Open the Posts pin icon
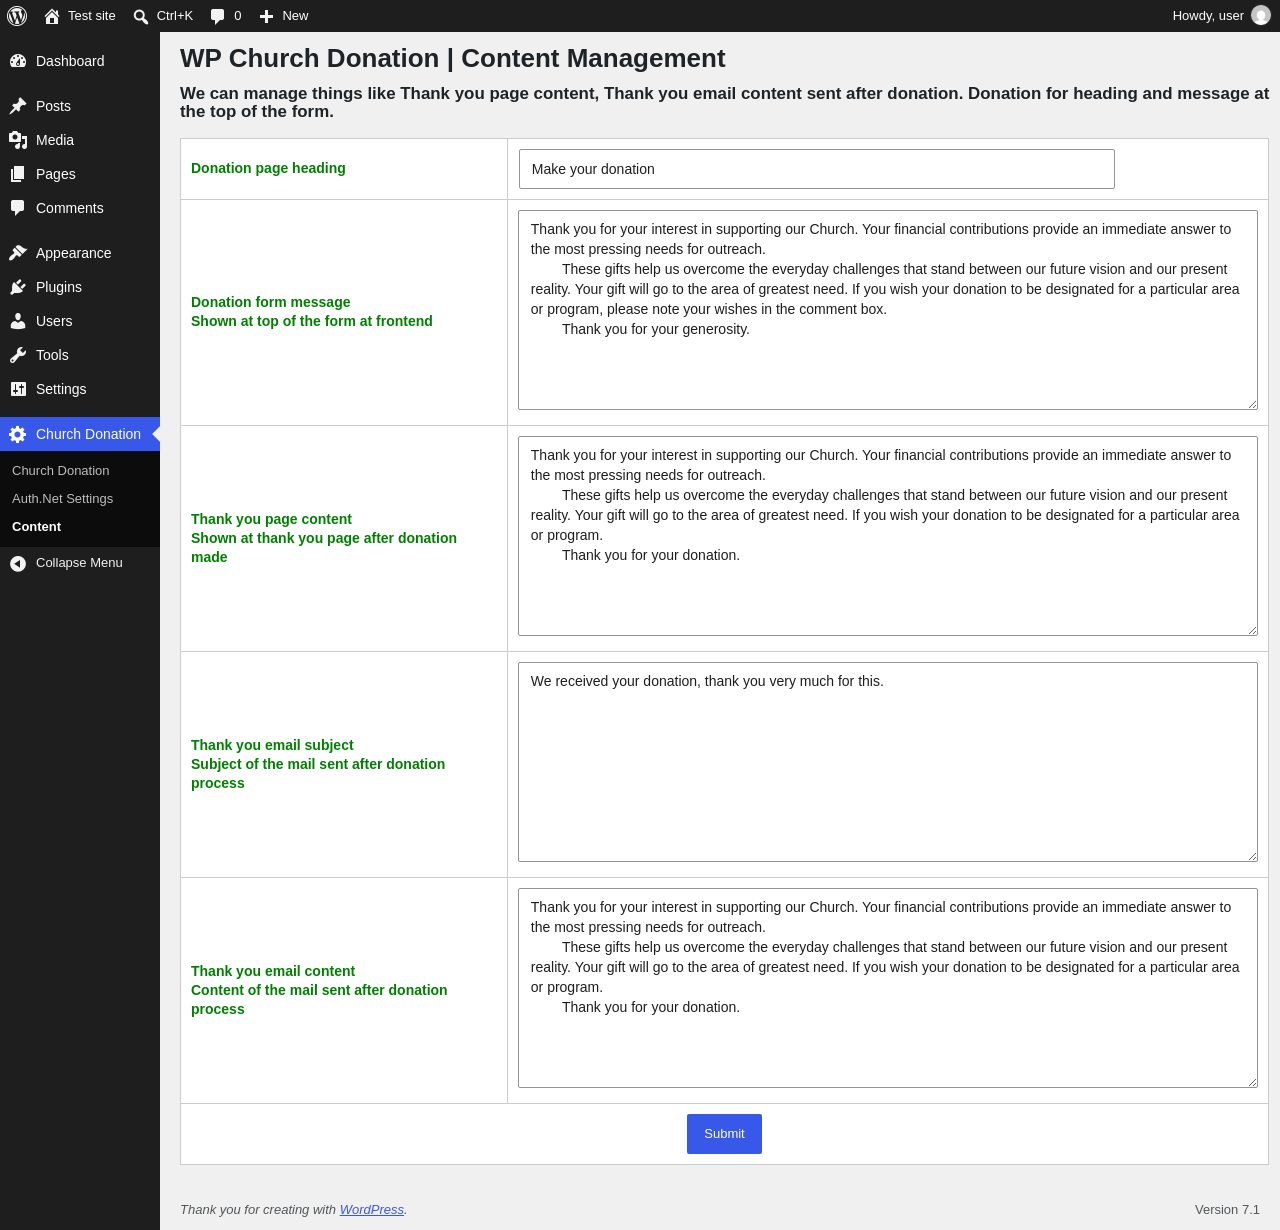 pos(18,106)
